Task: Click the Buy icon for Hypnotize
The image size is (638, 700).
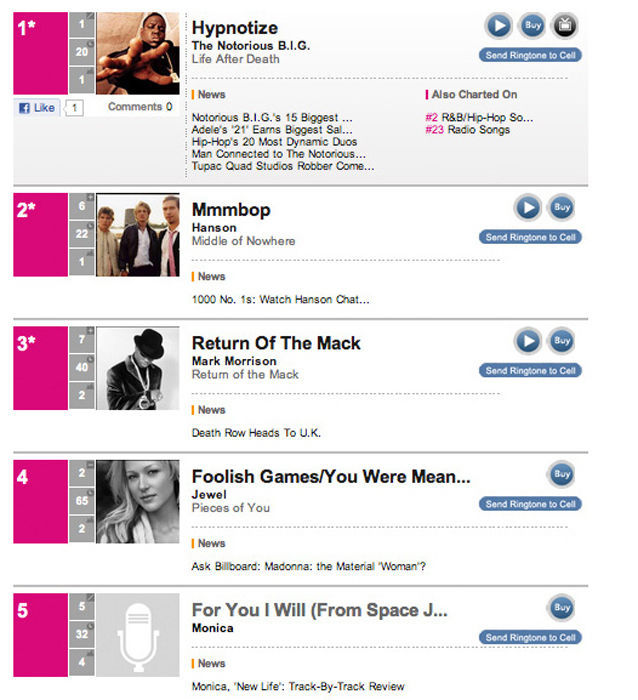Action: [x=531, y=26]
